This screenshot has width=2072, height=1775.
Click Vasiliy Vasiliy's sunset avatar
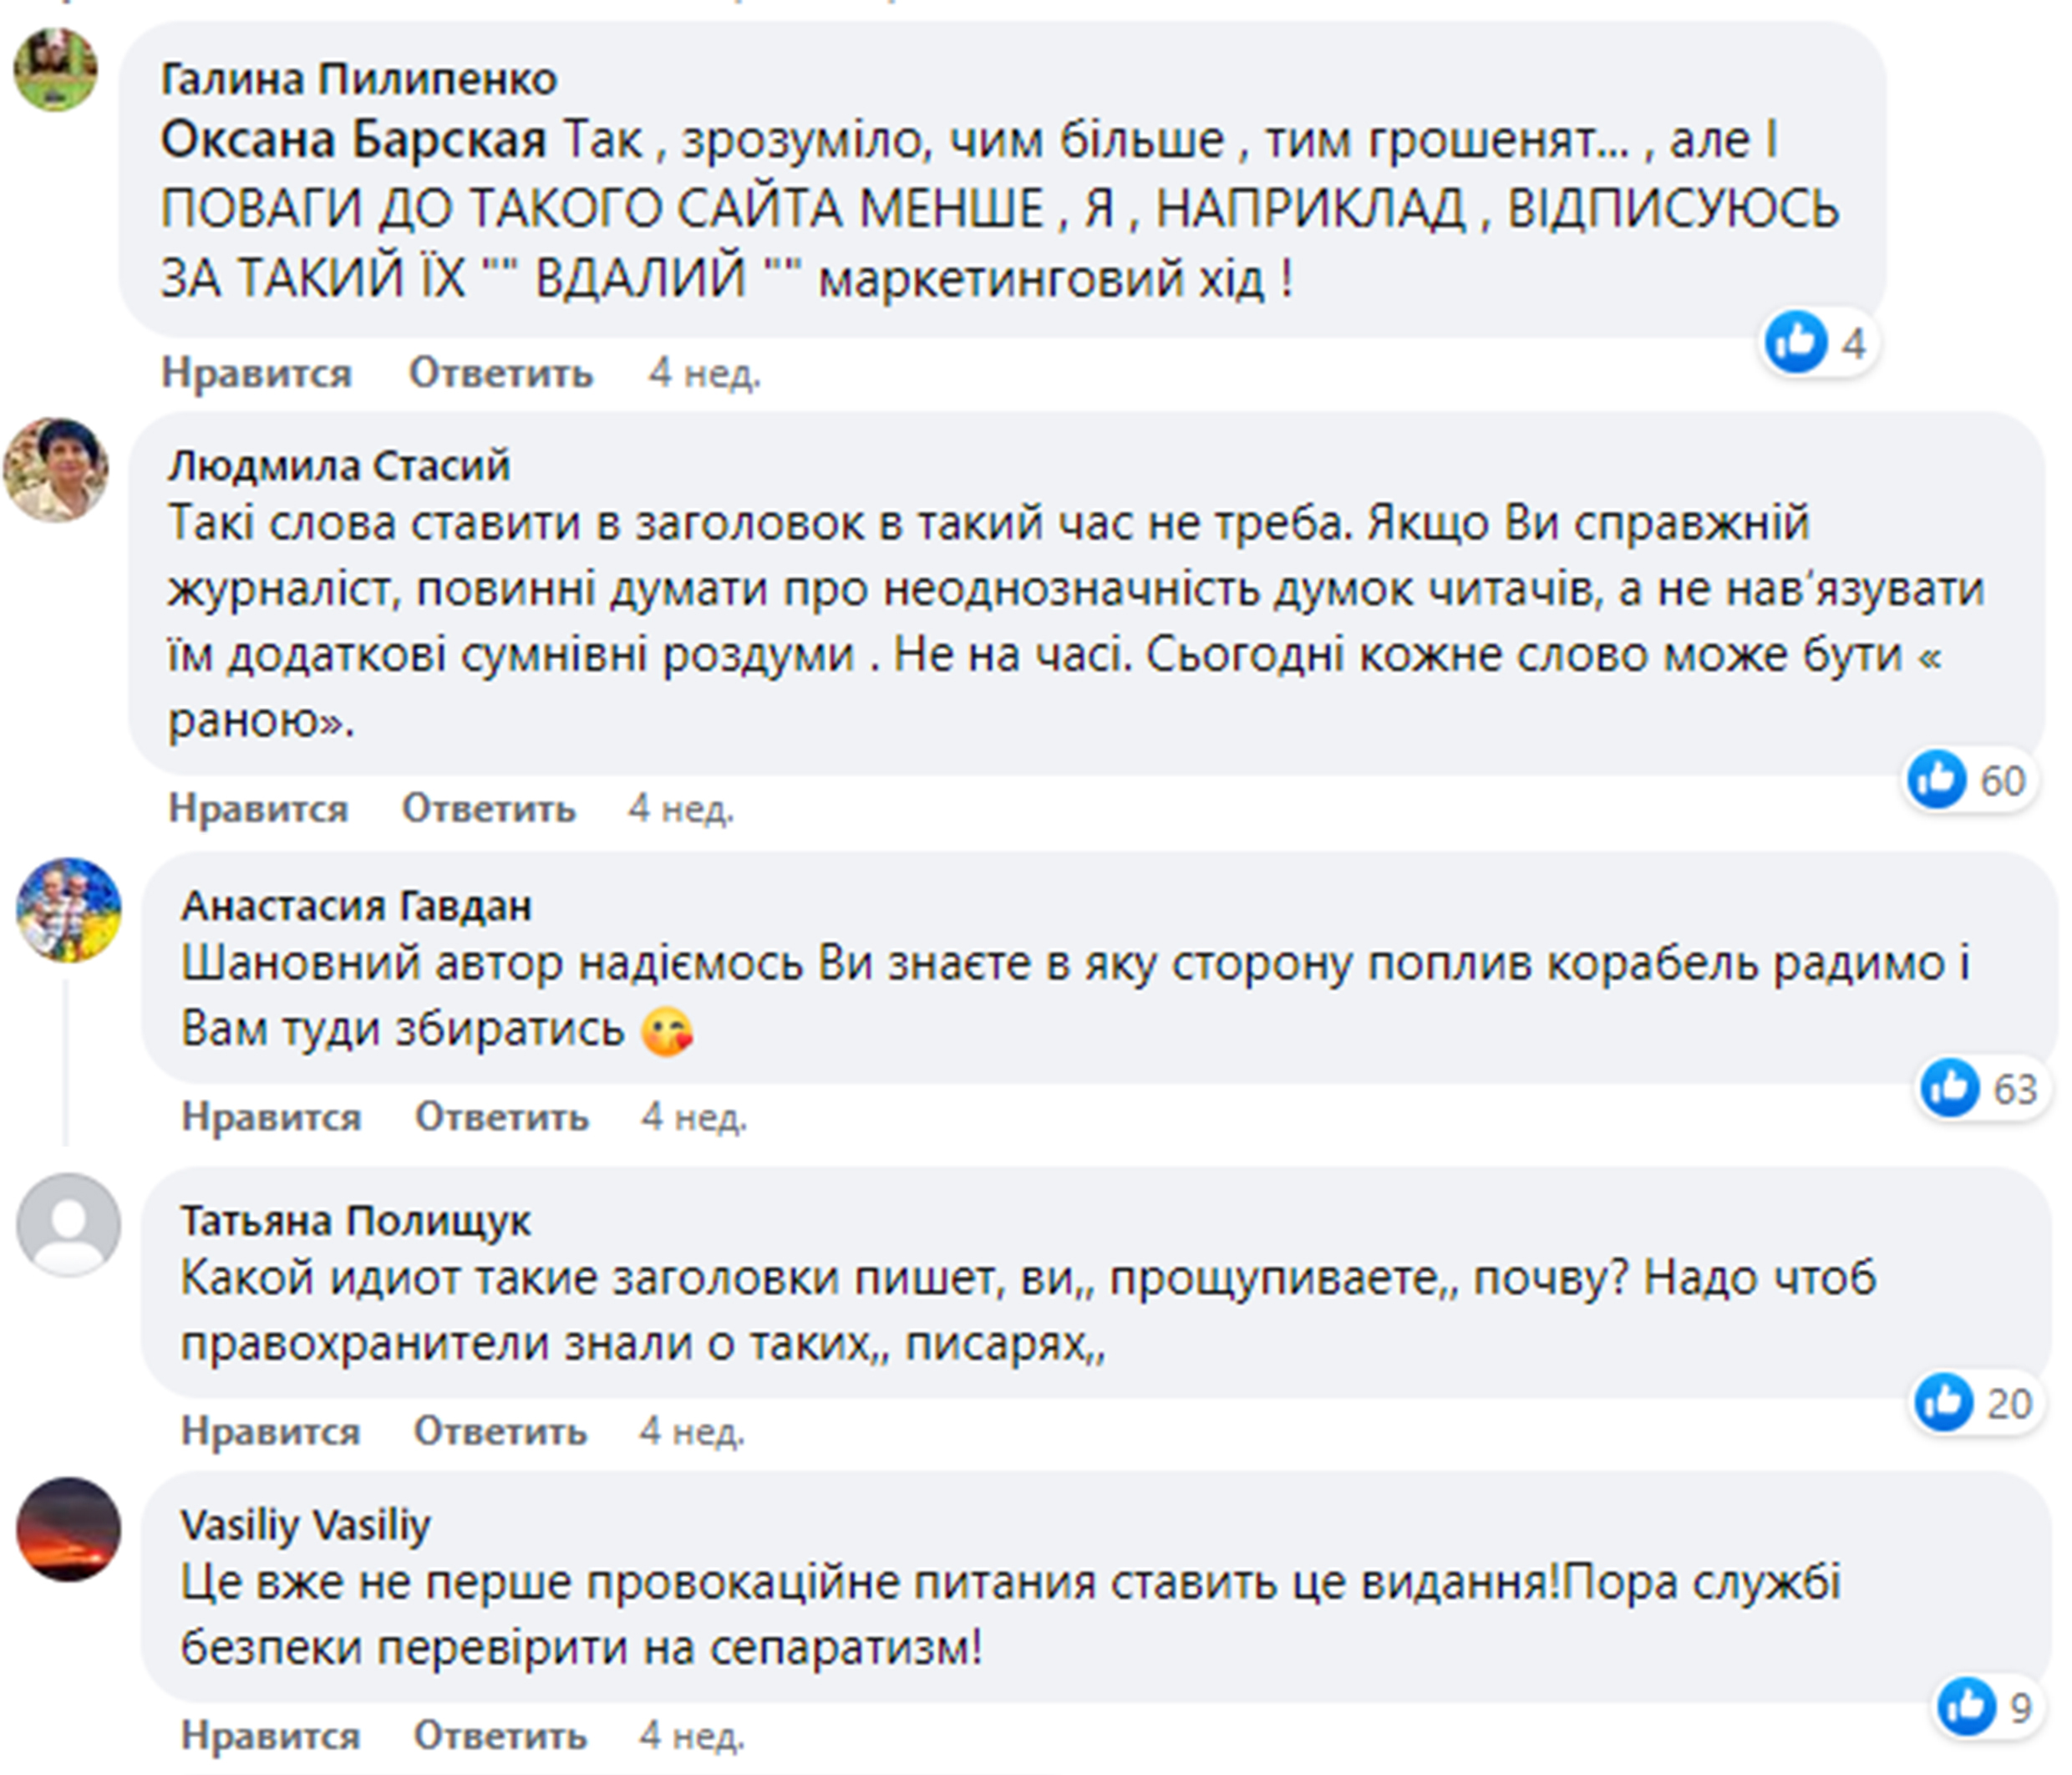pyautogui.click(x=68, y=1529)
